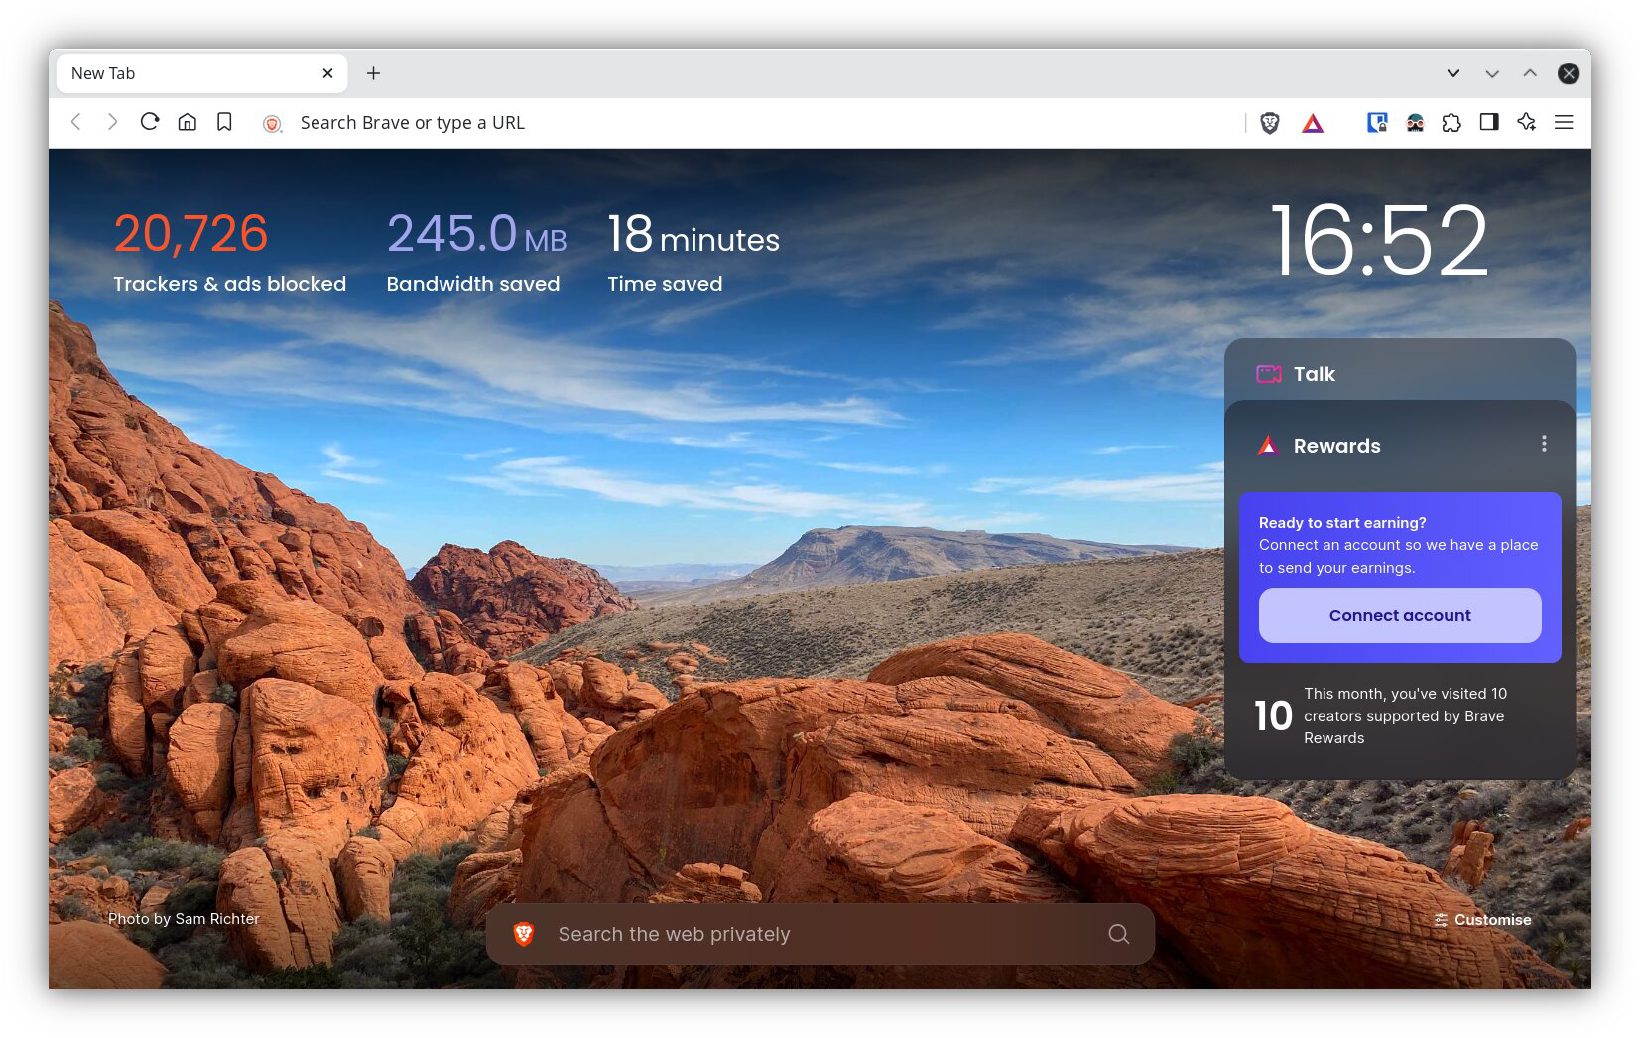Image resolution: width=1640 pixels, height=1038 pixels.
Task: Open the blue bookmark extension icon
Action: tap(1377, 122)
